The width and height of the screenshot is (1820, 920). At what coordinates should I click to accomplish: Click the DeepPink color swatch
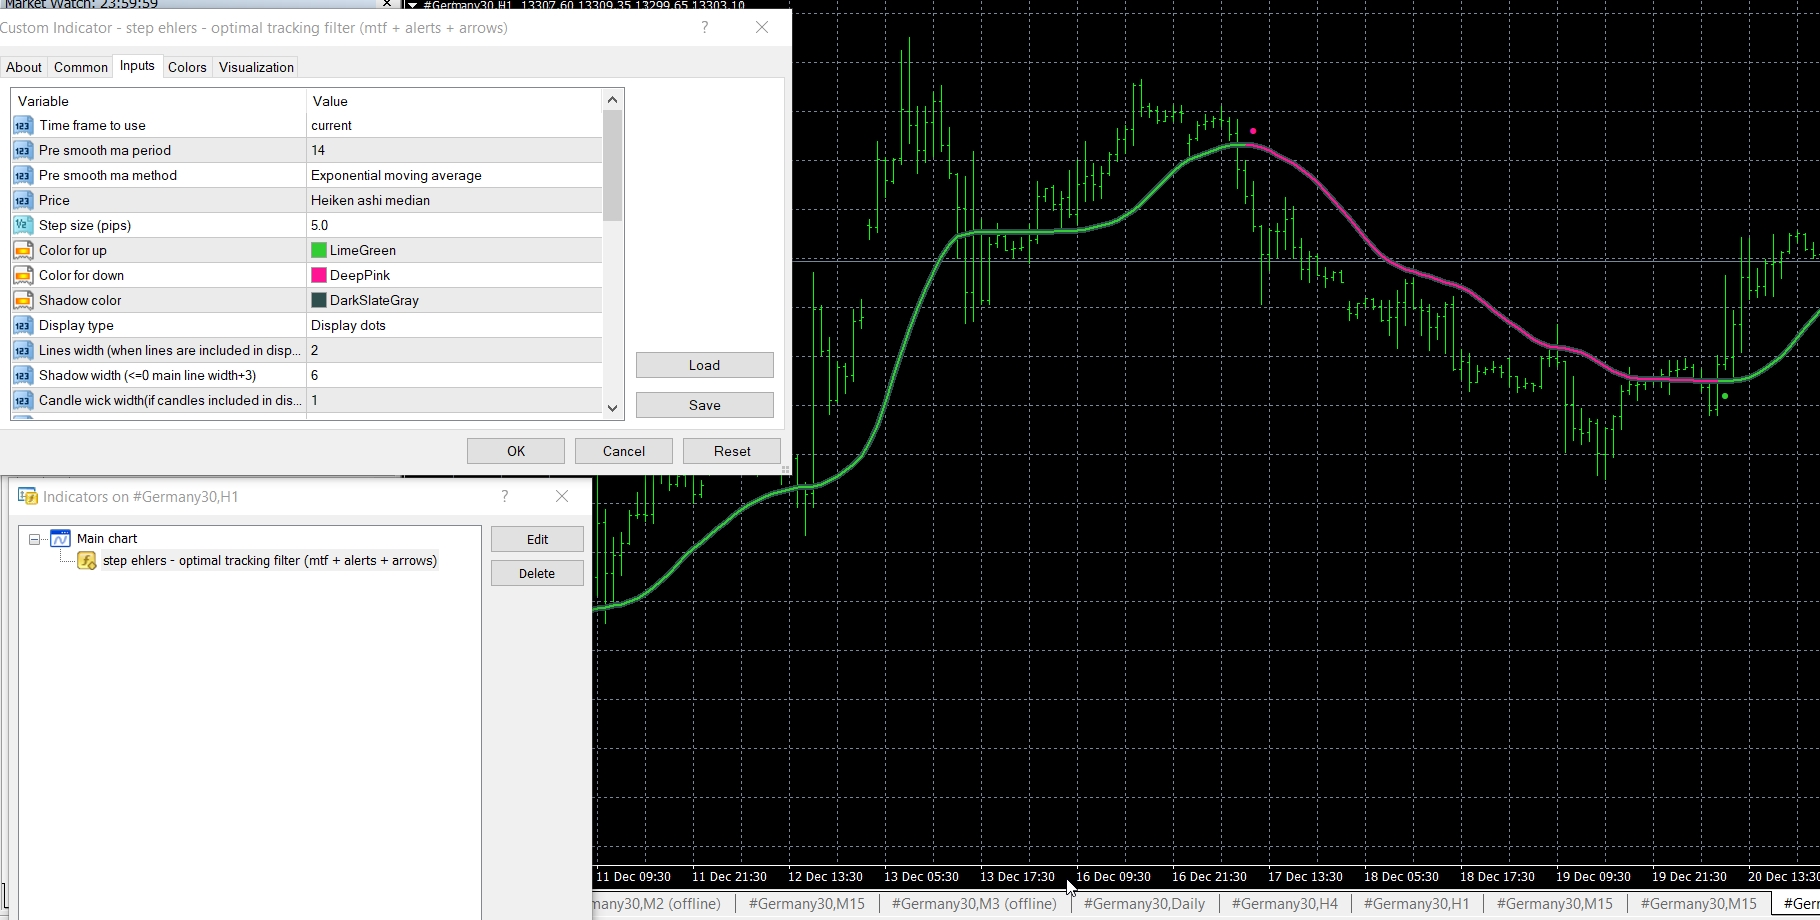[x=319, y=276]
